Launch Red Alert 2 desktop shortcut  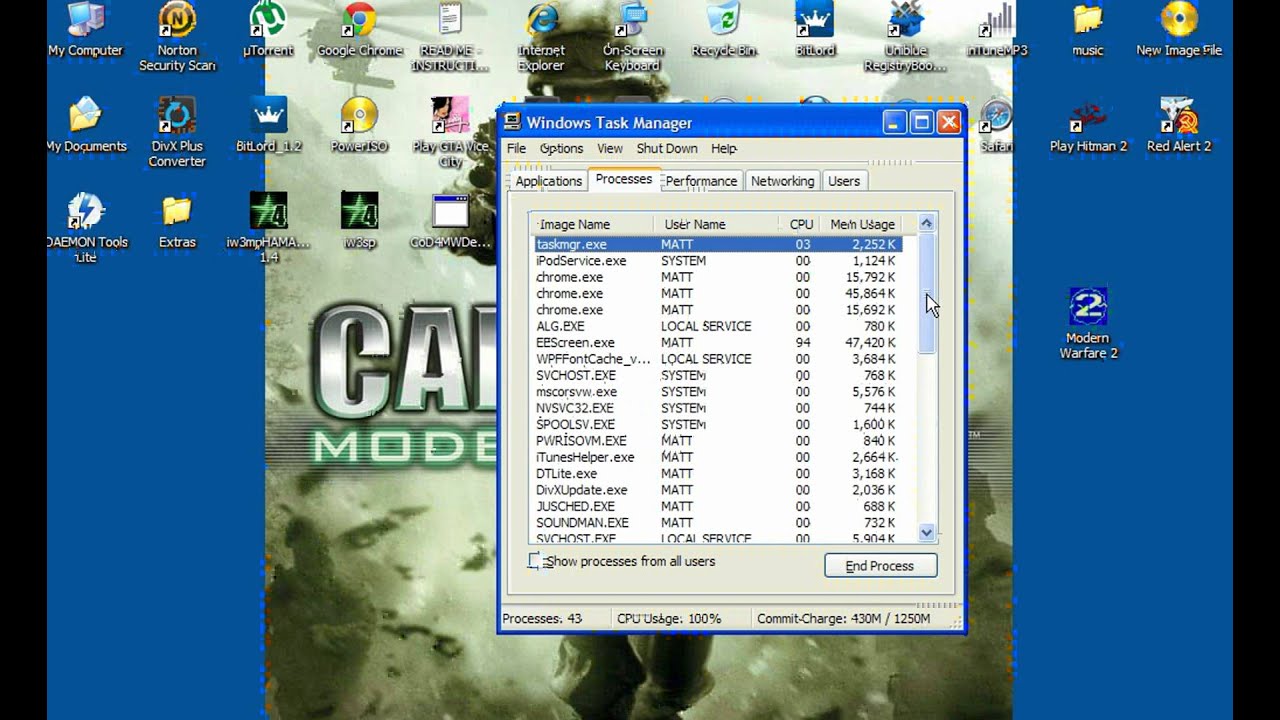click(1179, 126)
